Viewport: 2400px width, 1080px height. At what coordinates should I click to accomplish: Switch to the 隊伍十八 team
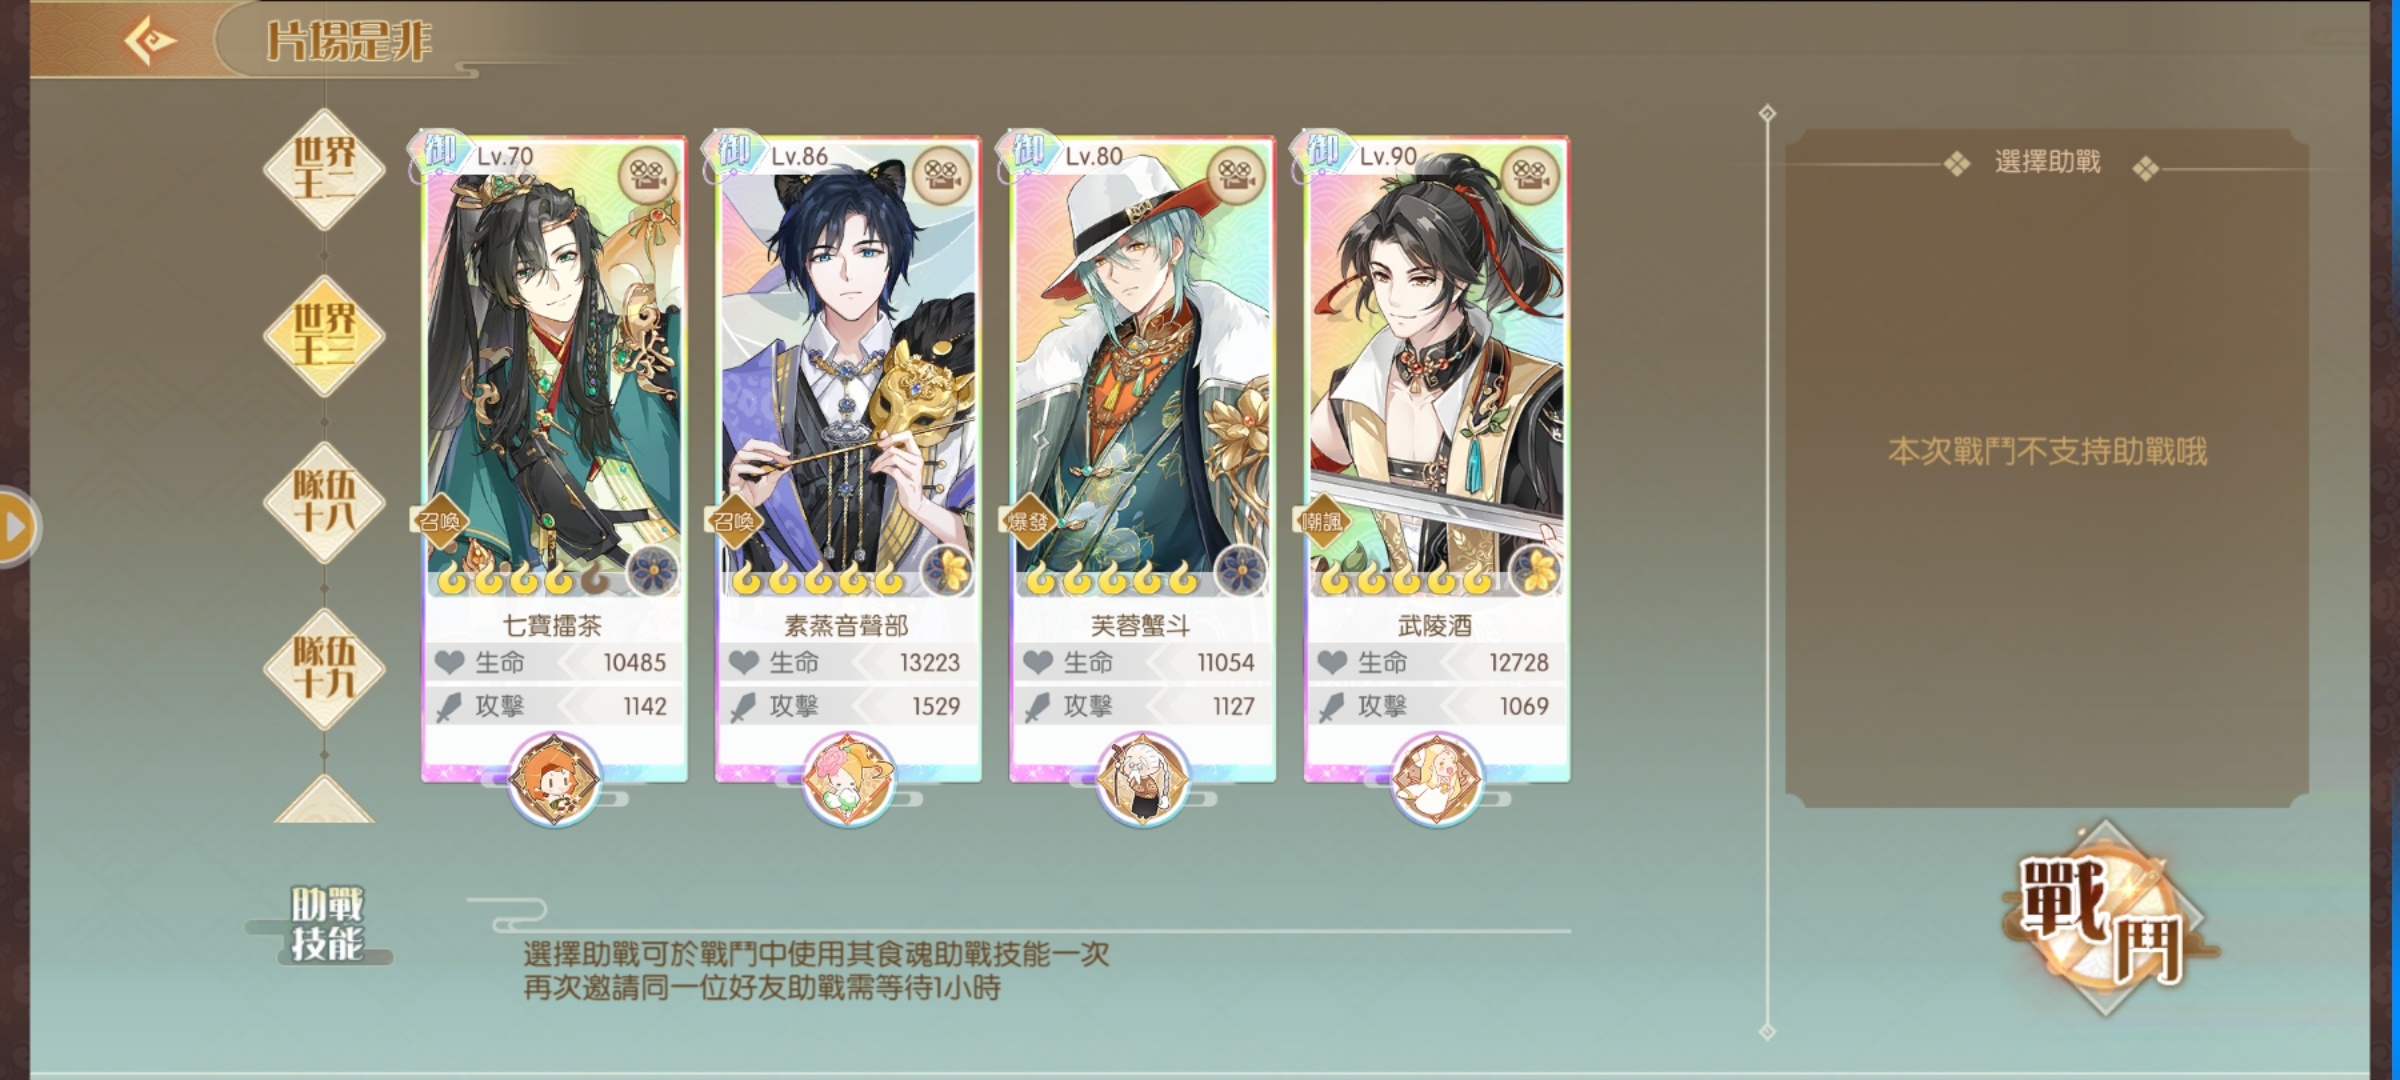324,502
